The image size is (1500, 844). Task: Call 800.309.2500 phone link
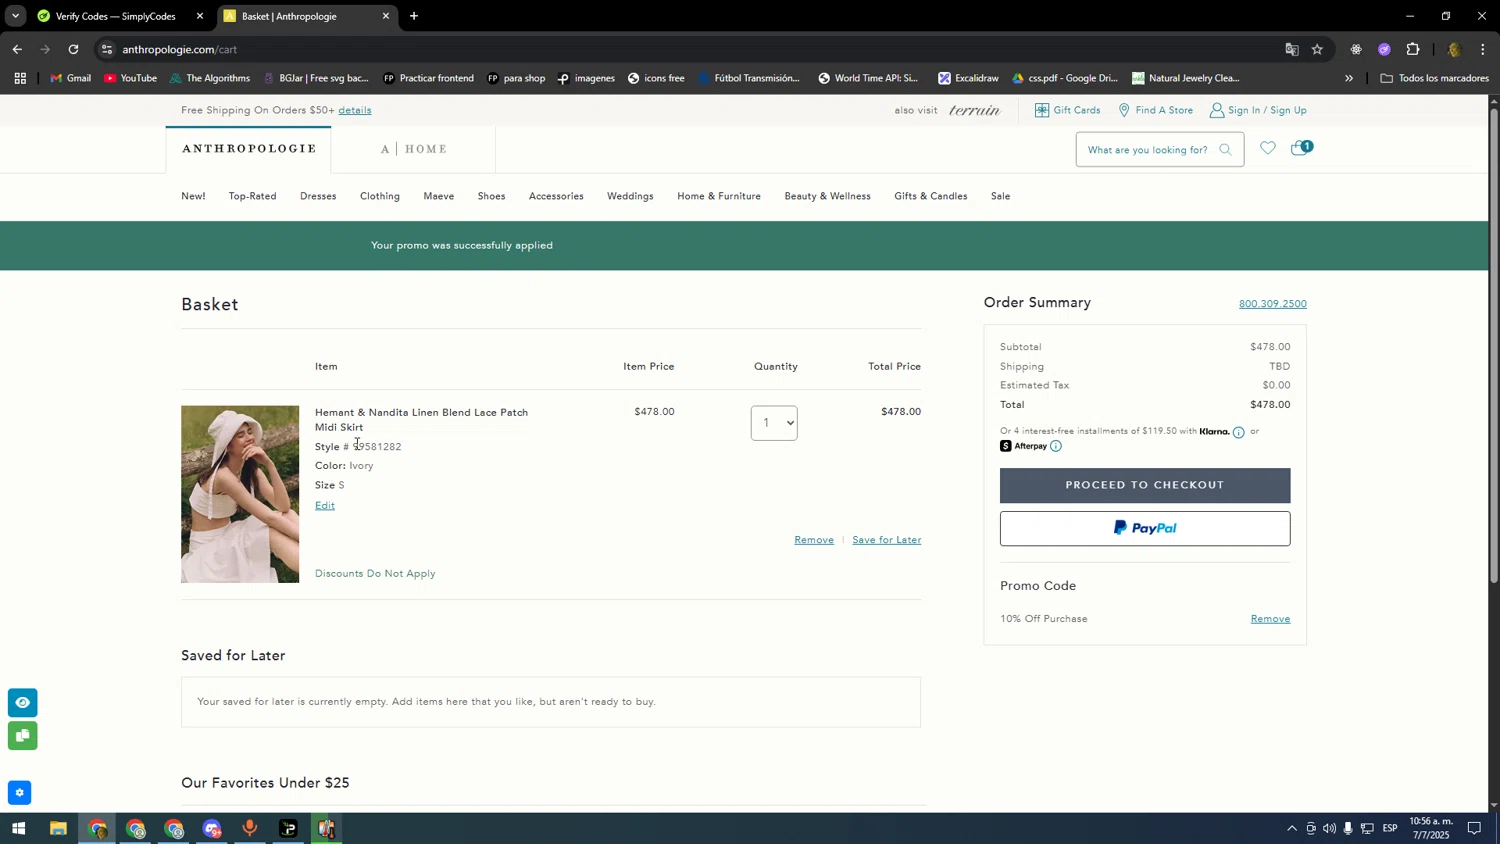click(1272, 304)
